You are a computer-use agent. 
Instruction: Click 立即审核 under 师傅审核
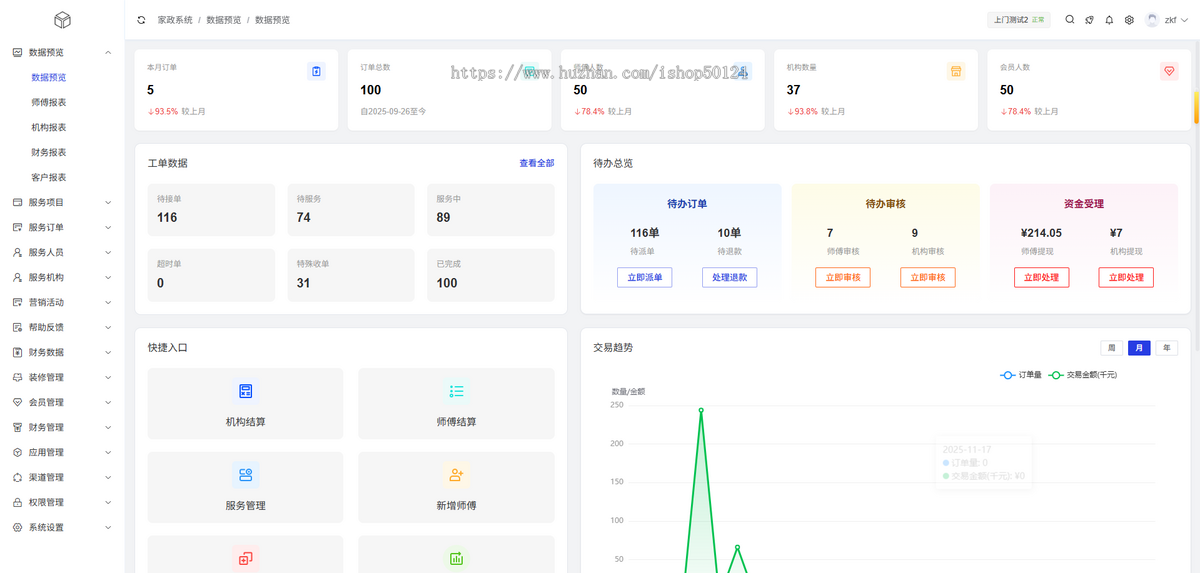(x=843, y=277)
